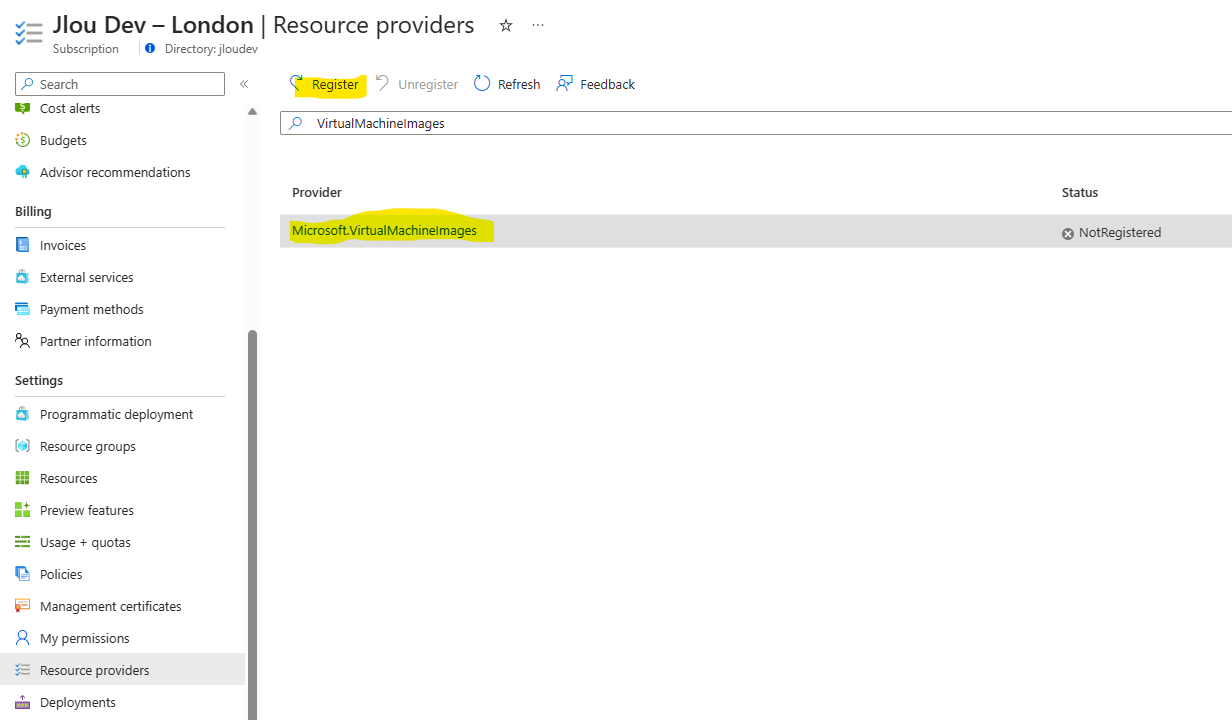Click the Resource groups cube icon
1232x720 pixels.
pyautogui.click(x=23, y=446)
